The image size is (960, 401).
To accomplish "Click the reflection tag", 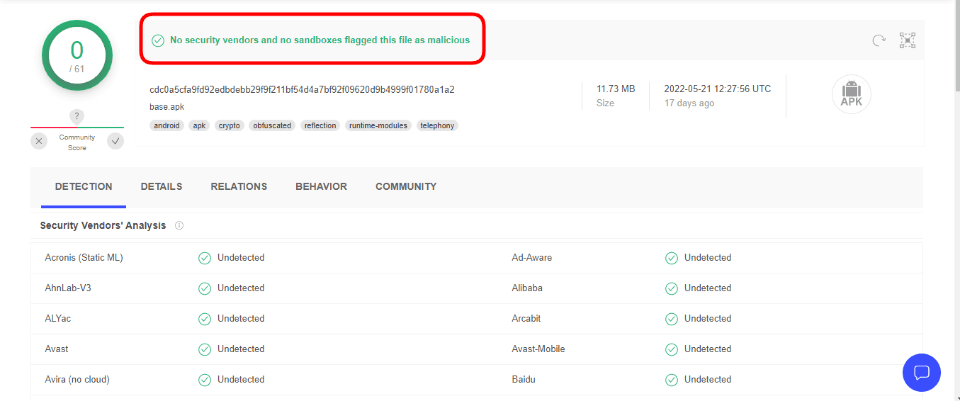I will tap(320, 126).
